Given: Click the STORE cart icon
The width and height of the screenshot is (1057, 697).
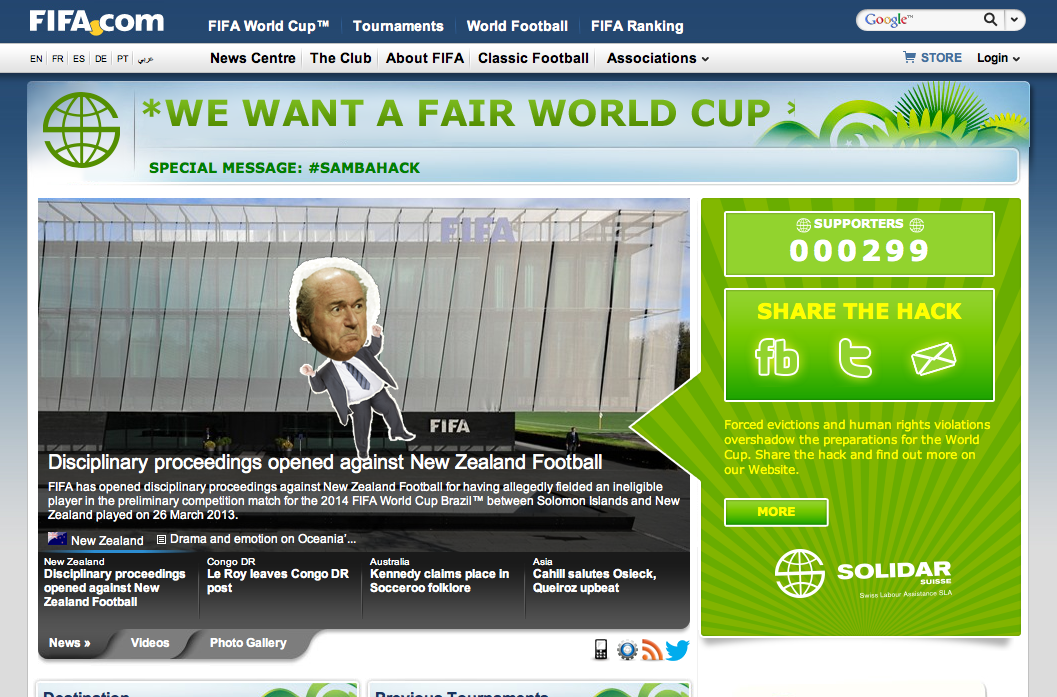Looking at the screenshot, I should 909,57.
